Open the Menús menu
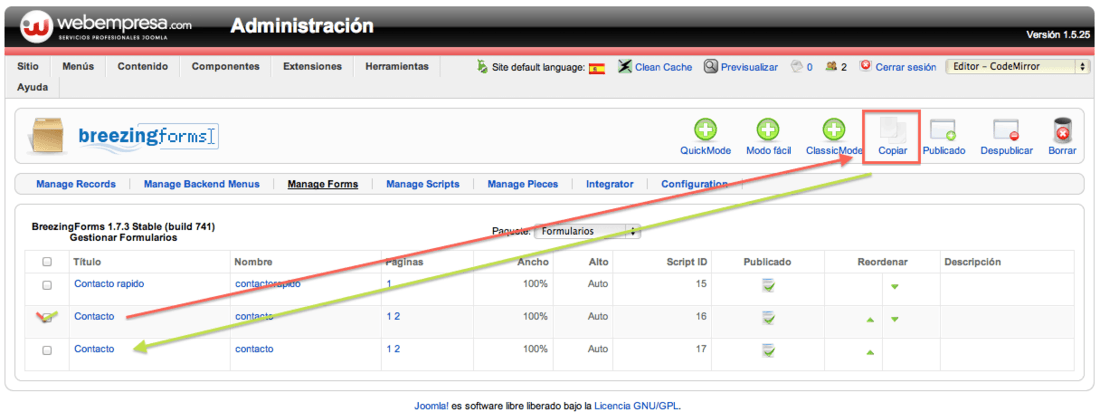This screenshot has height=412, width=1100. [x=77, y=67]
